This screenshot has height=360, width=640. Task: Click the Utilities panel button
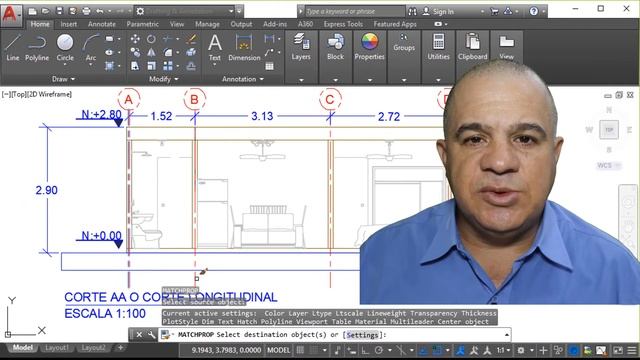(x=438, y=48)
